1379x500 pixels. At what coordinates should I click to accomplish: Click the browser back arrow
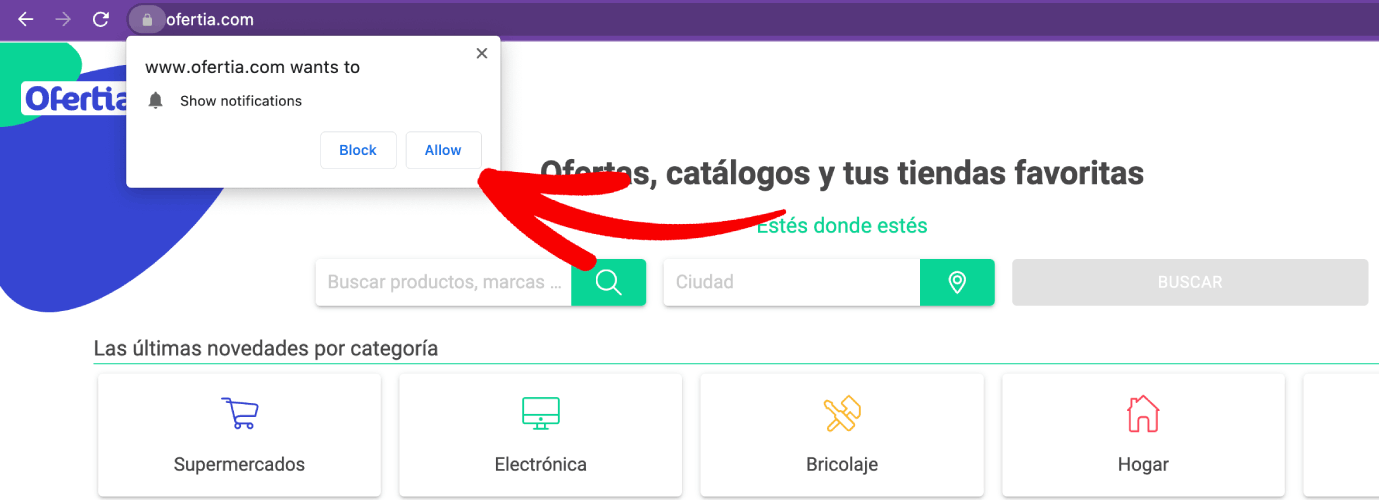(x=26, y=19)
